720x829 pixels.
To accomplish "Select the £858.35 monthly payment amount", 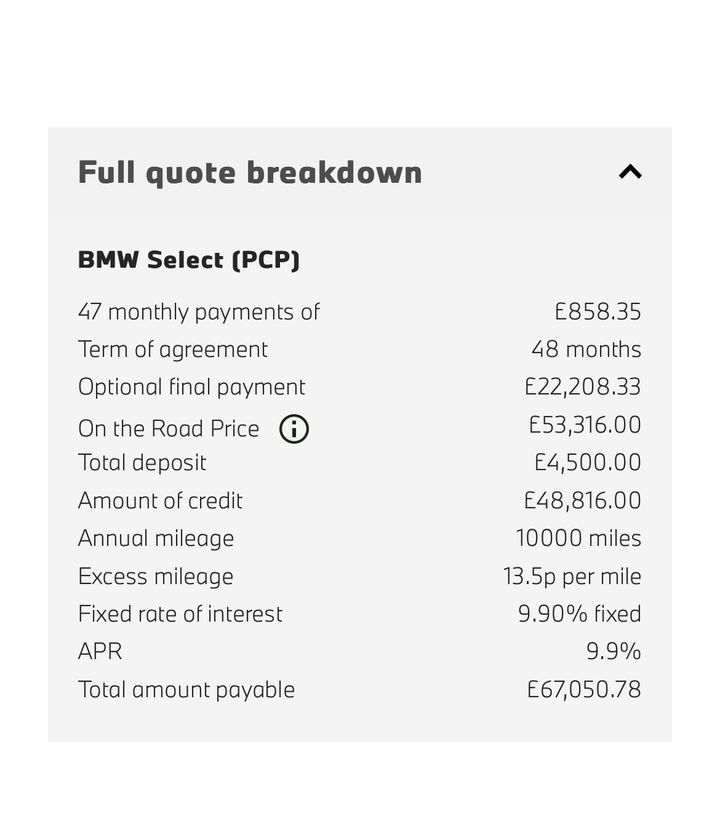I will (598, 312).
